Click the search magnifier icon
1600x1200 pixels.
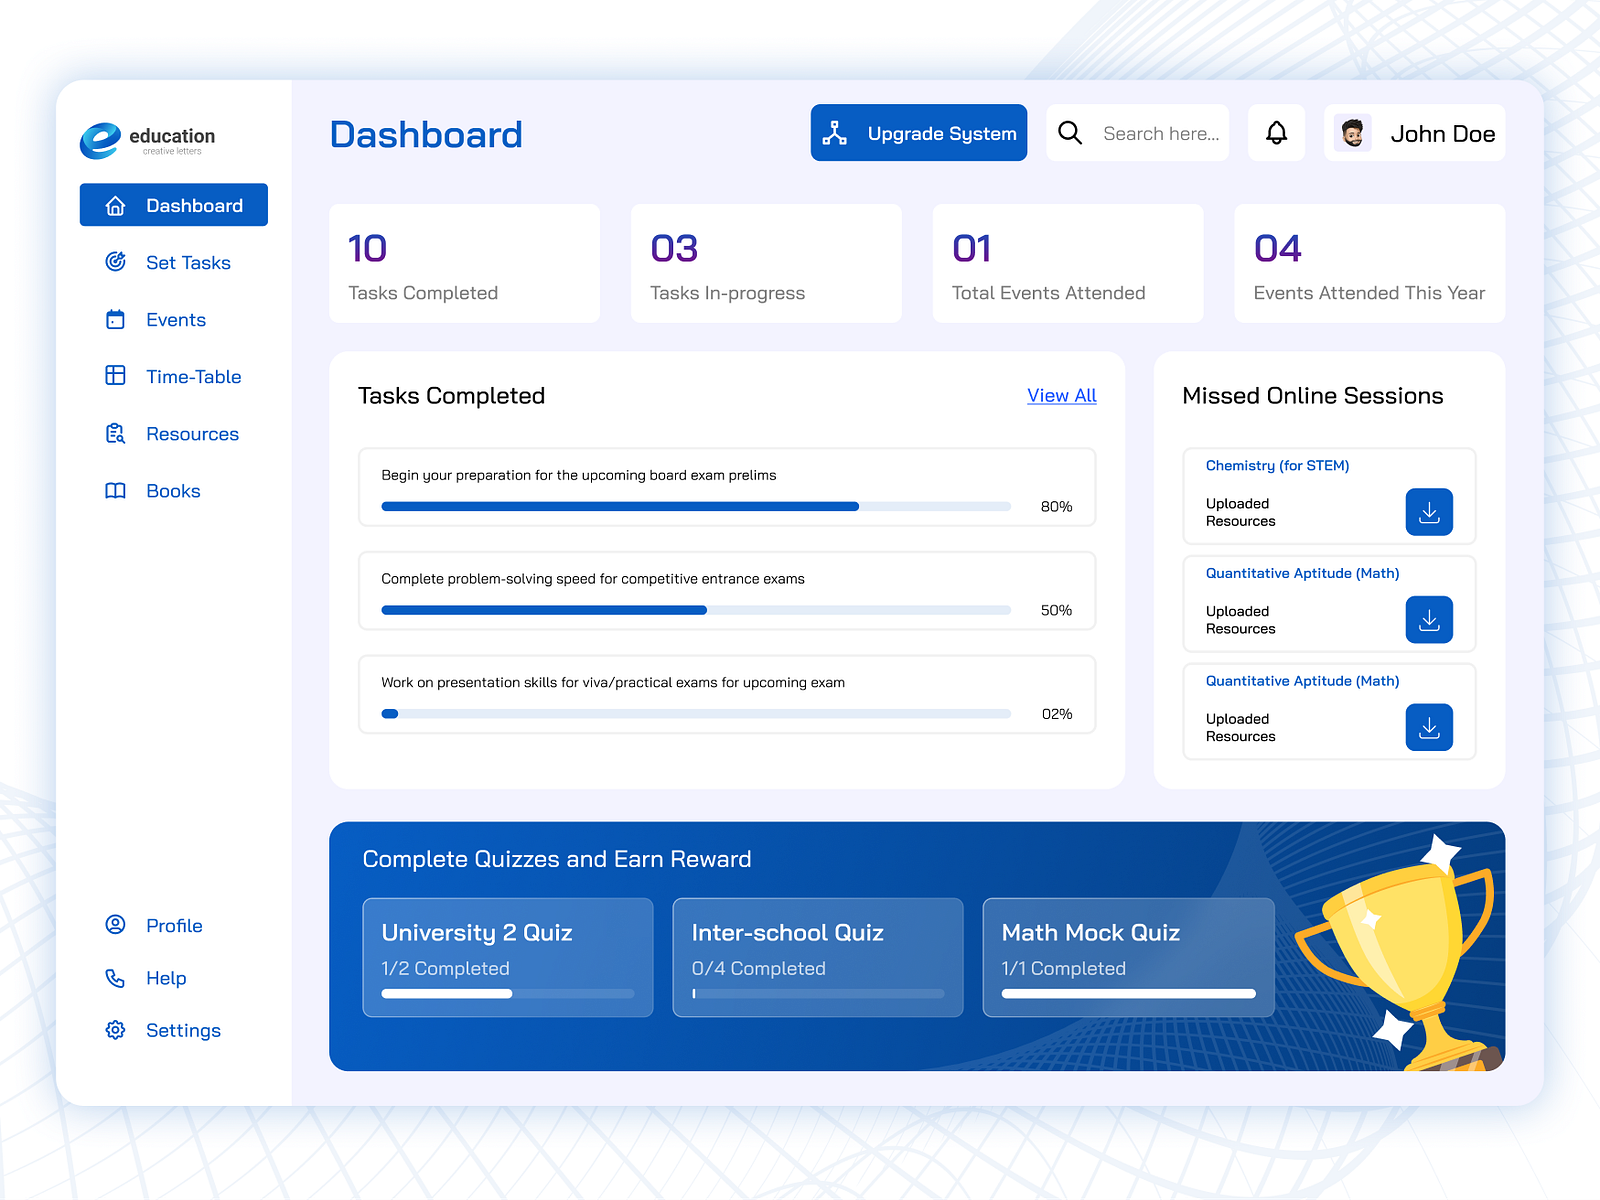1070,132
